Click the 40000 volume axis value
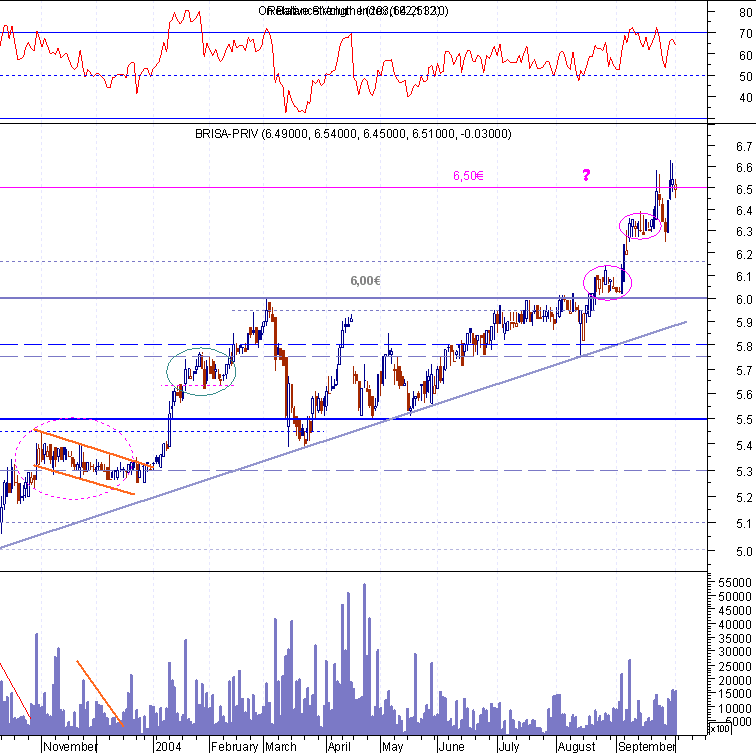The image size is (756, 753). coord(735,624)
